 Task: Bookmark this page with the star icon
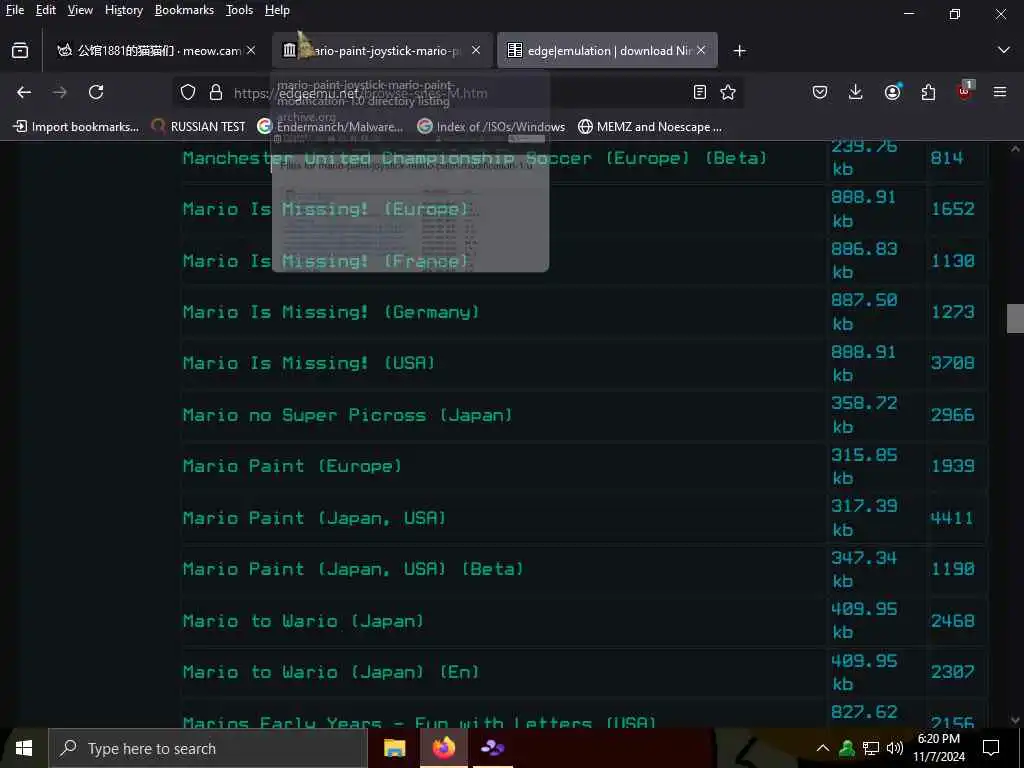coord(728,92)
